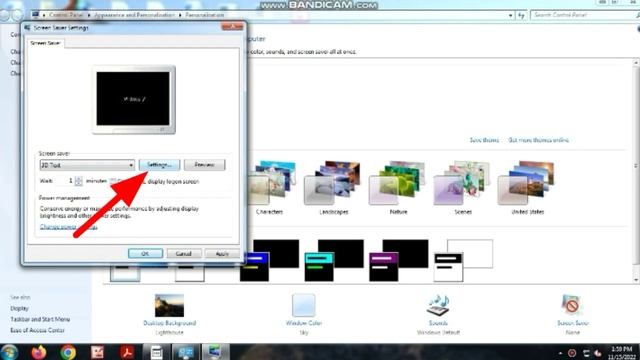Click the Wait minutes spinner arrows

point(78,181)
